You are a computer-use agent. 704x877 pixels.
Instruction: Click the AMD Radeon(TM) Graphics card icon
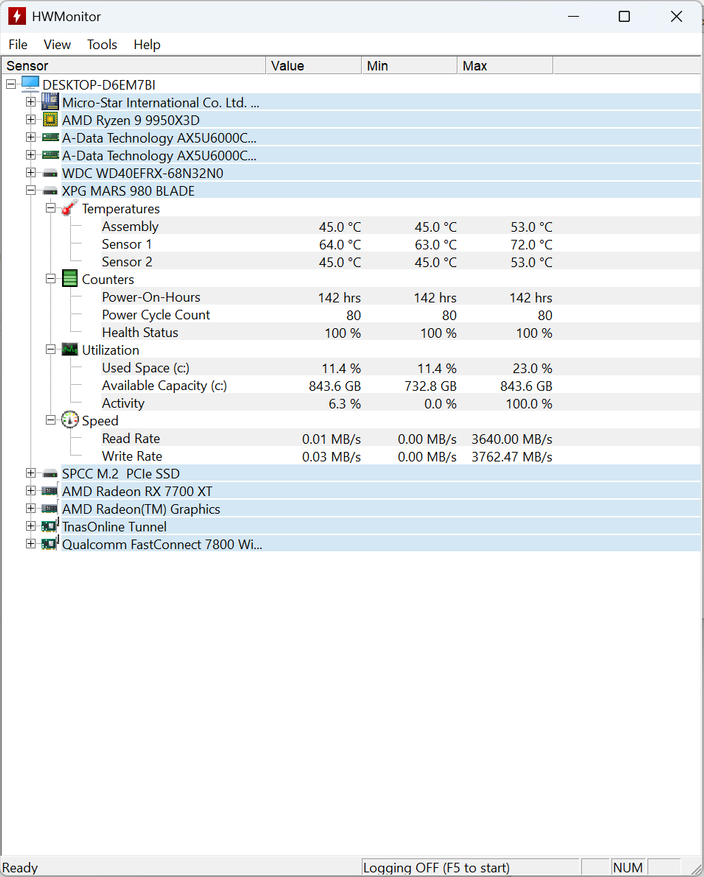[x=50, y=509]
